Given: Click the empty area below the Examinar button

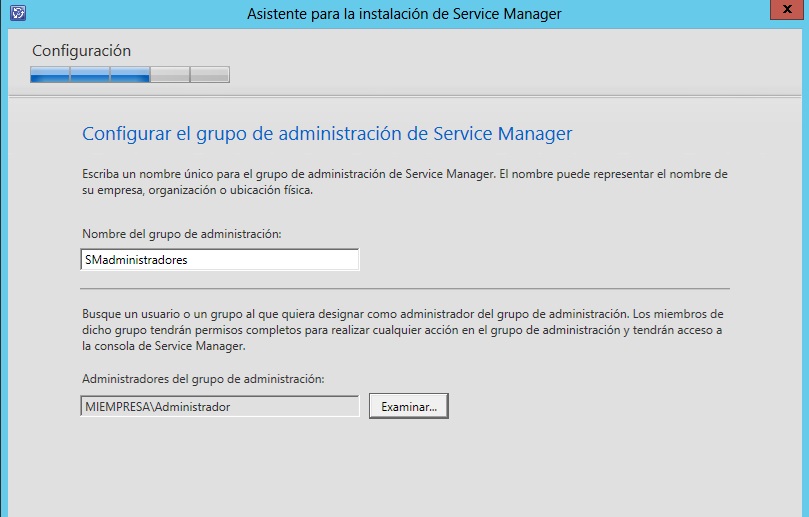Looking at the screenshot, I should pyautogui.click(x=409, y=465).
